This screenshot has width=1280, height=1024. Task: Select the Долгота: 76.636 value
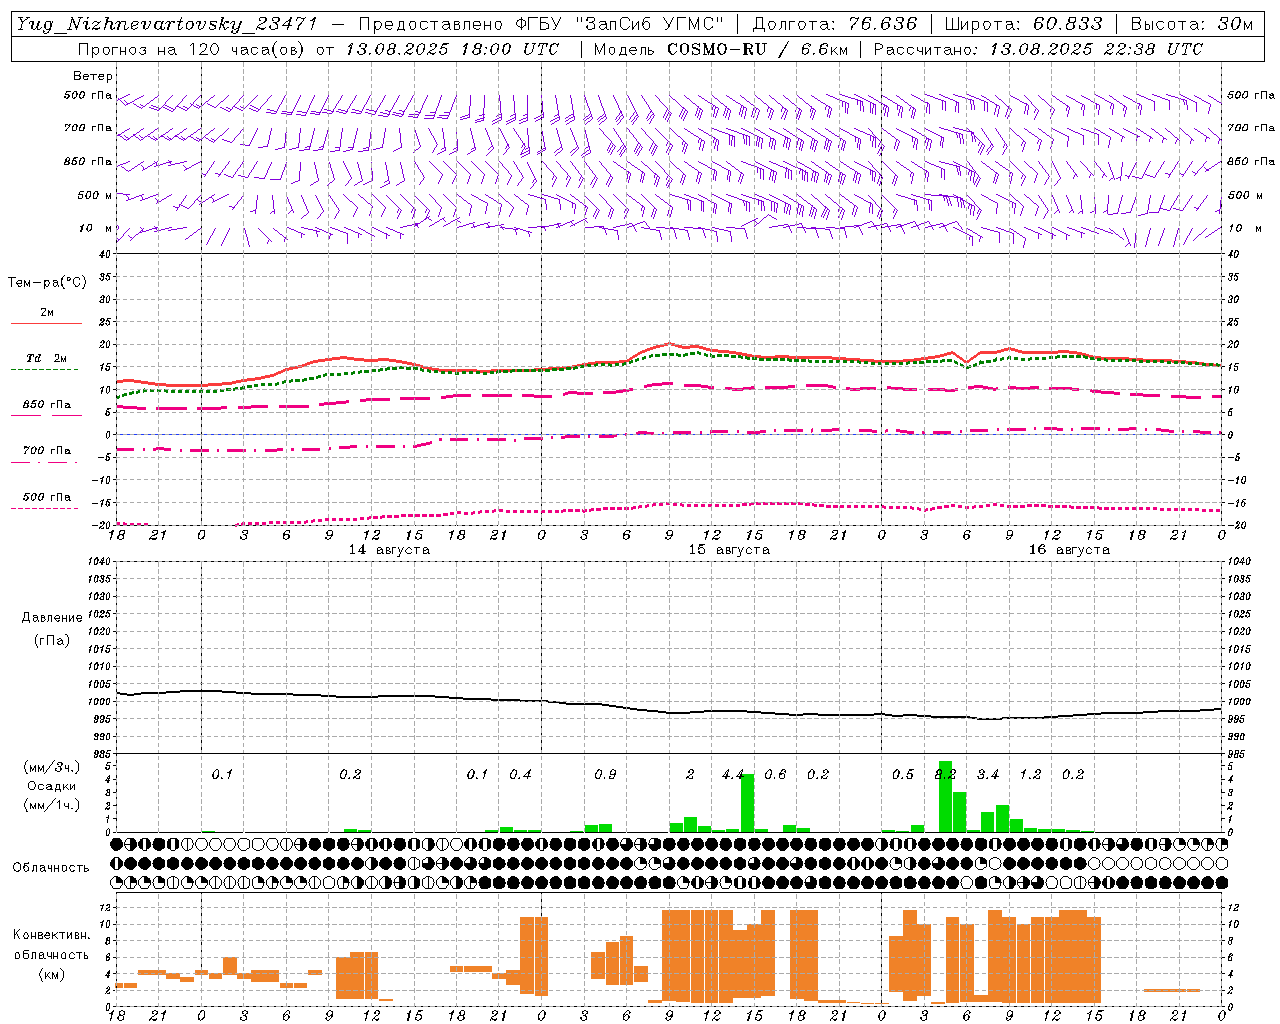(835, 24)
